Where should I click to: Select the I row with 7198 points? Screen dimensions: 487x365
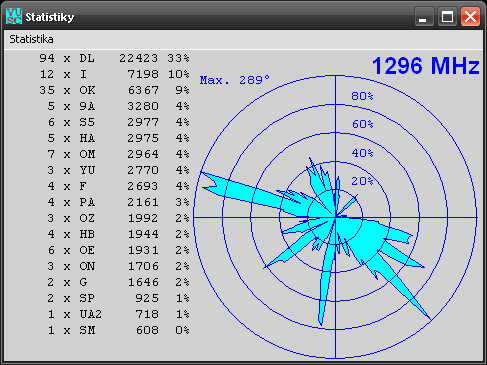(x=114, y=74)
